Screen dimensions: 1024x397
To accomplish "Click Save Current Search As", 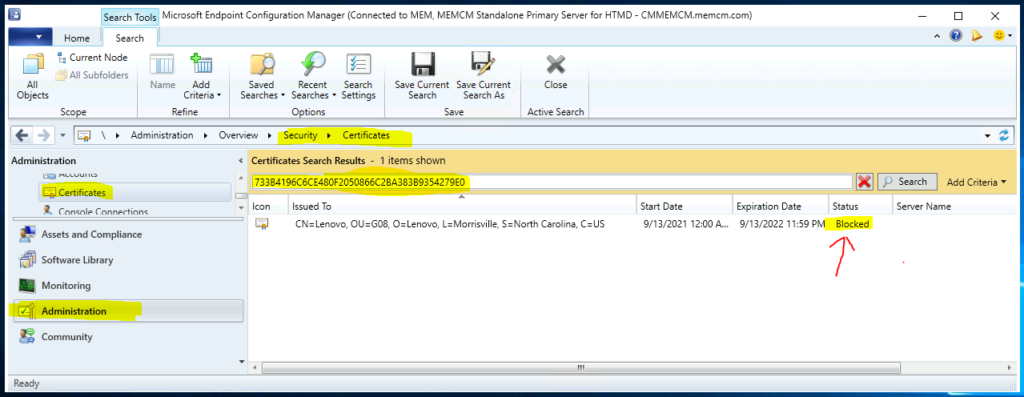I will coord(483,77).
